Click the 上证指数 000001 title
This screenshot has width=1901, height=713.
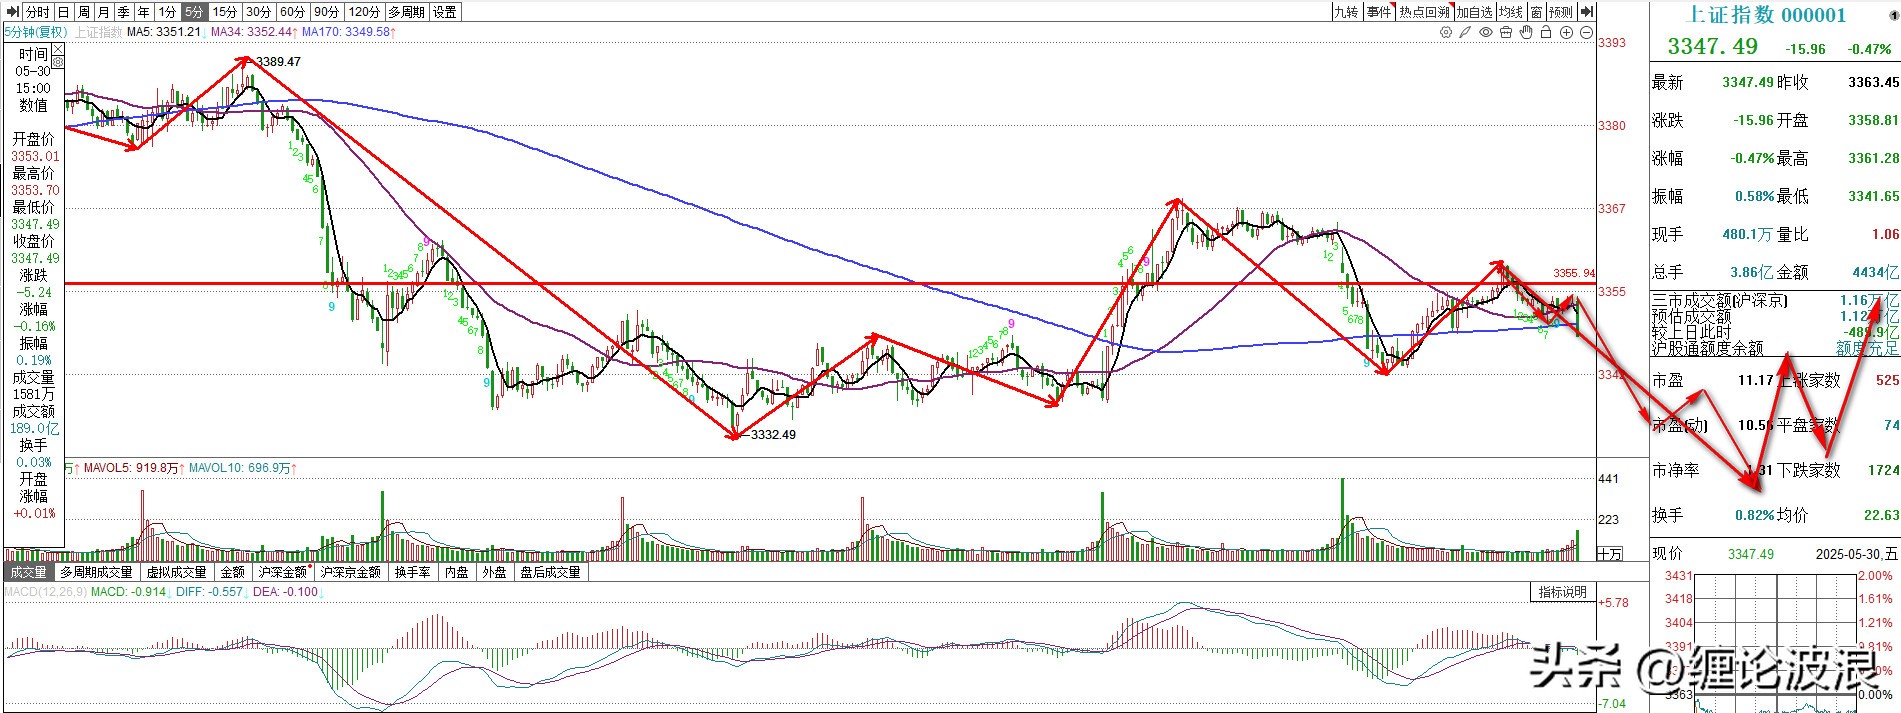click(x=1766, y=14)
